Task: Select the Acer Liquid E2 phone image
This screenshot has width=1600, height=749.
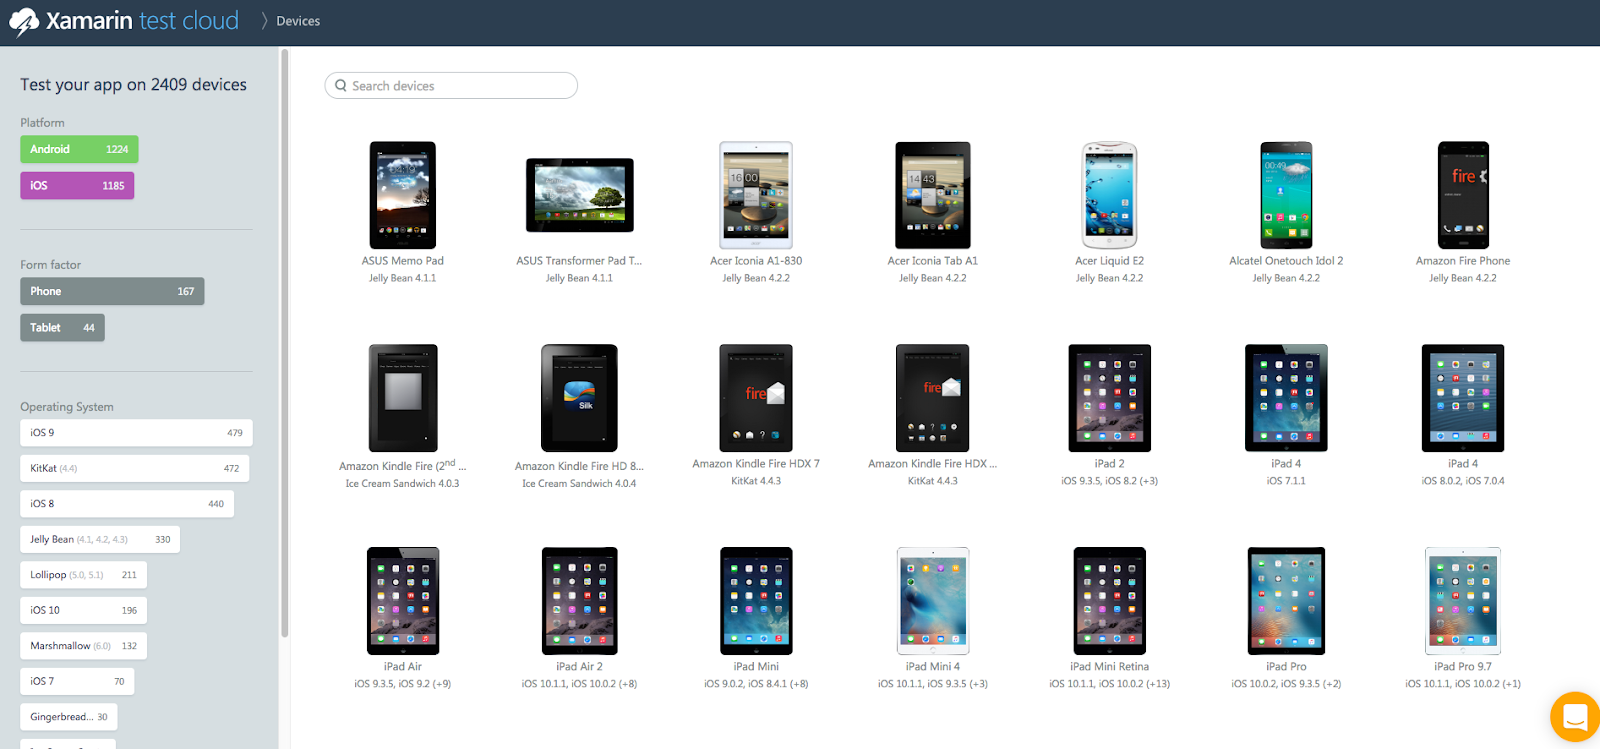Action: [x=1110, y=195]
